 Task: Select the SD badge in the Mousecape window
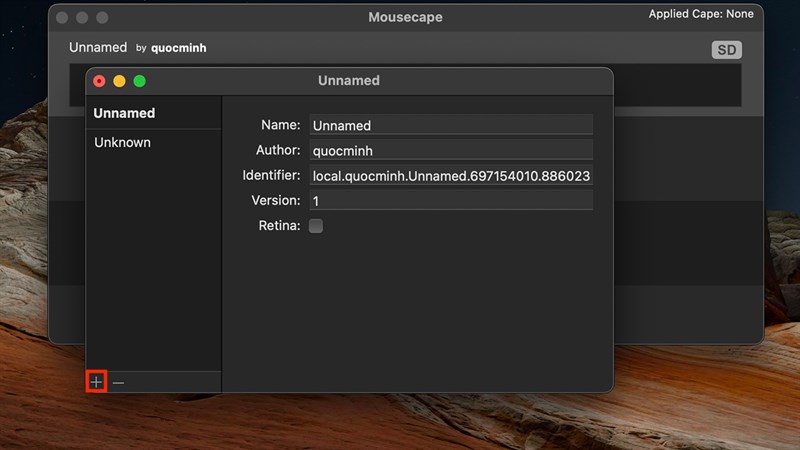click(727, 50)
